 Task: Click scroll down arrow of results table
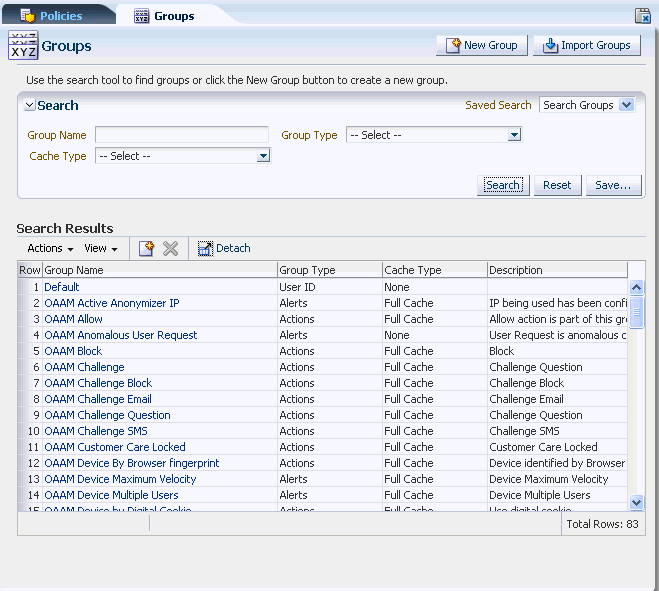click(x=636, y=502)
